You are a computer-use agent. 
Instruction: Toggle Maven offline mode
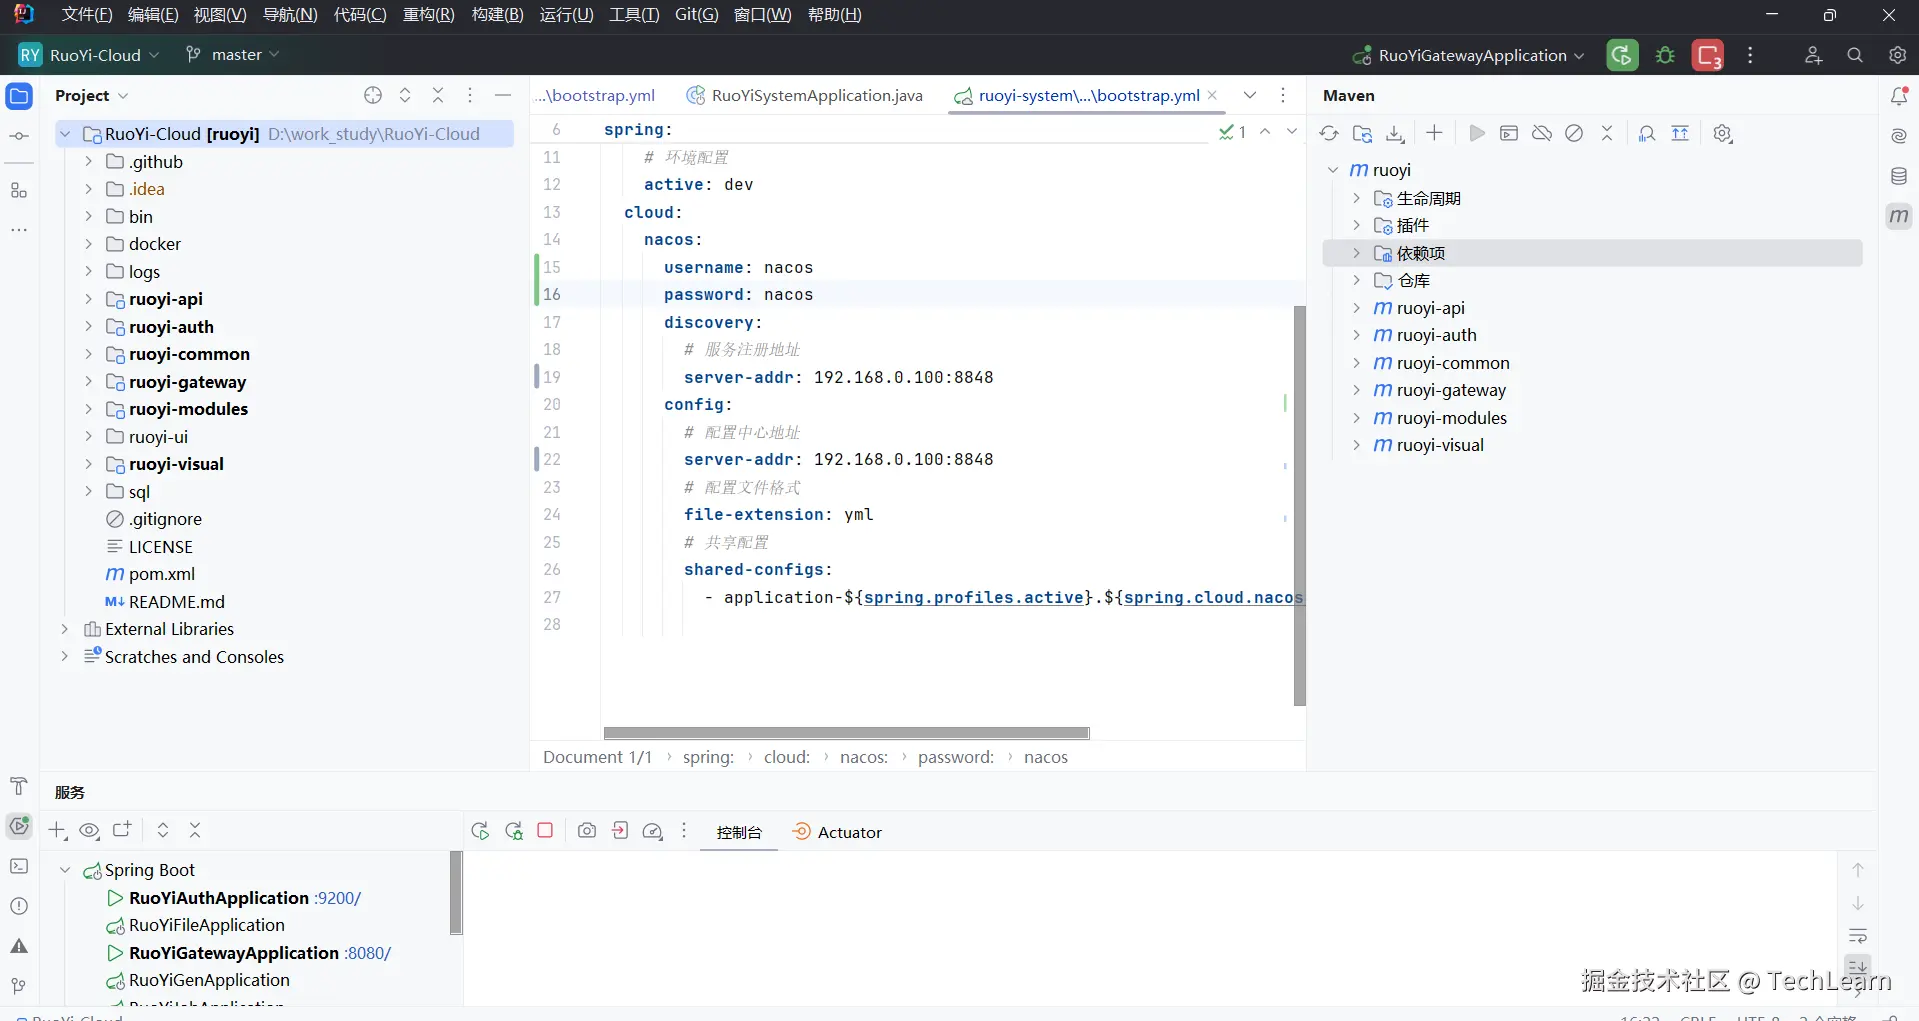tap(1541, 134)
